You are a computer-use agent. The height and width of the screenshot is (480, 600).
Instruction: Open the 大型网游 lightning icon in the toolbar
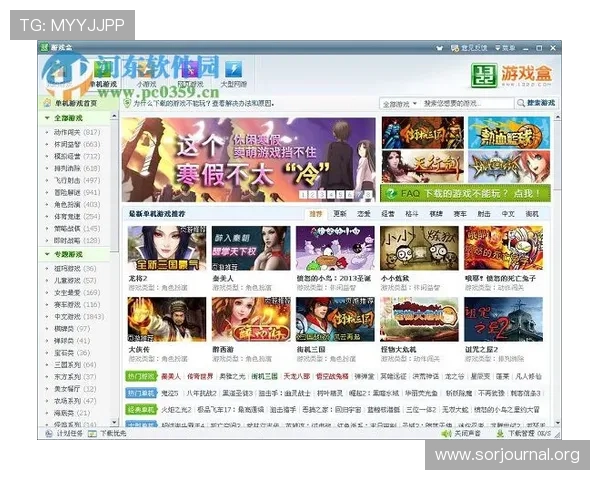pyautogui.click(x=233, y=70)
